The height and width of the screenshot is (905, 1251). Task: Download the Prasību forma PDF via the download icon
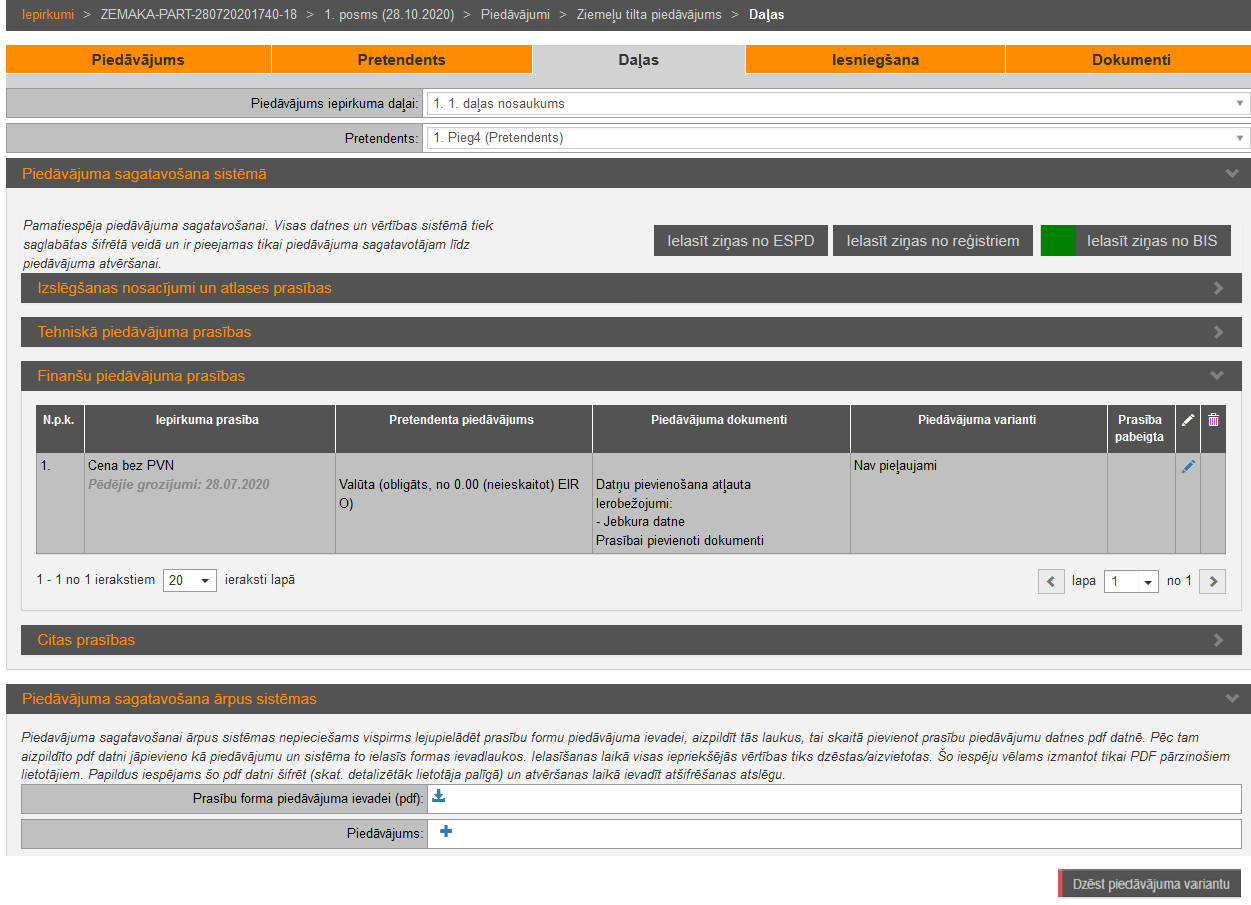click(438, 797)
